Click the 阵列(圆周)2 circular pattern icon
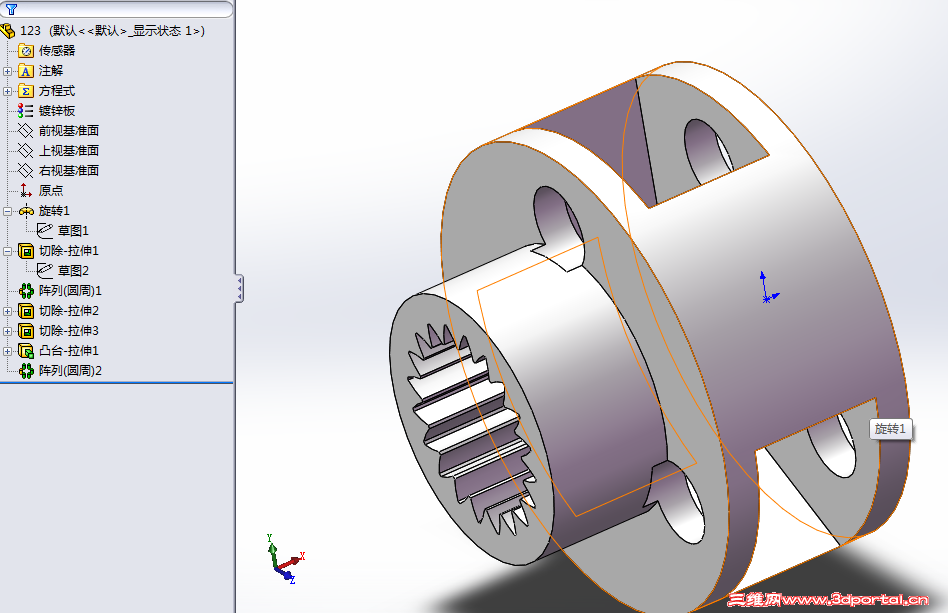The image size is (948, 613). [x=26, y=371]
